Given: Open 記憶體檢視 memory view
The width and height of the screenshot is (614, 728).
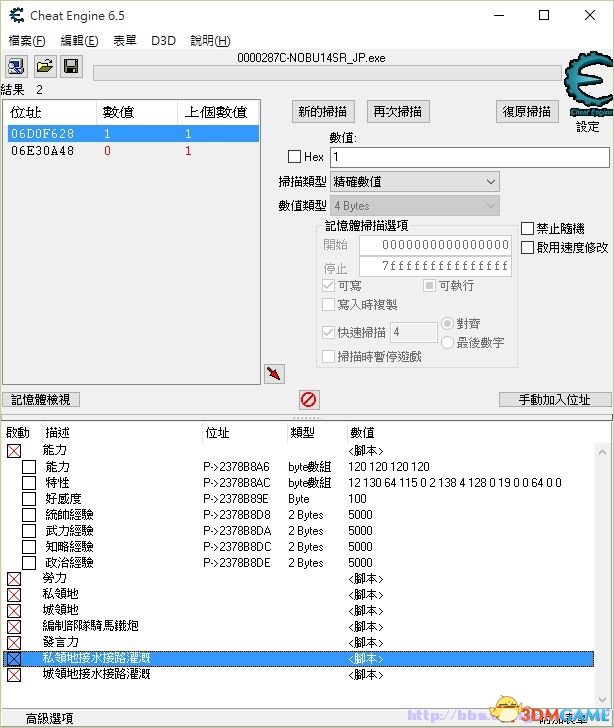Looking at the screenshot, I should coord(41,400).
